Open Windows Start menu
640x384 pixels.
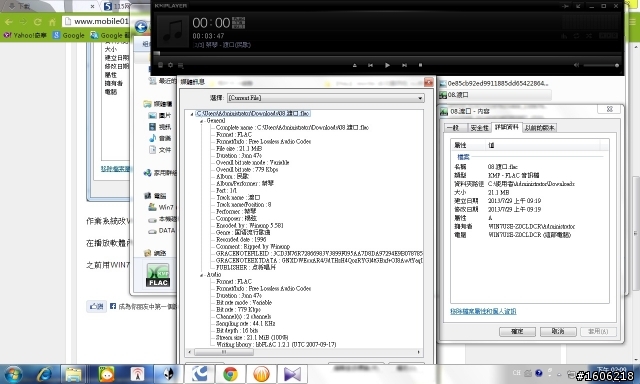13,374
